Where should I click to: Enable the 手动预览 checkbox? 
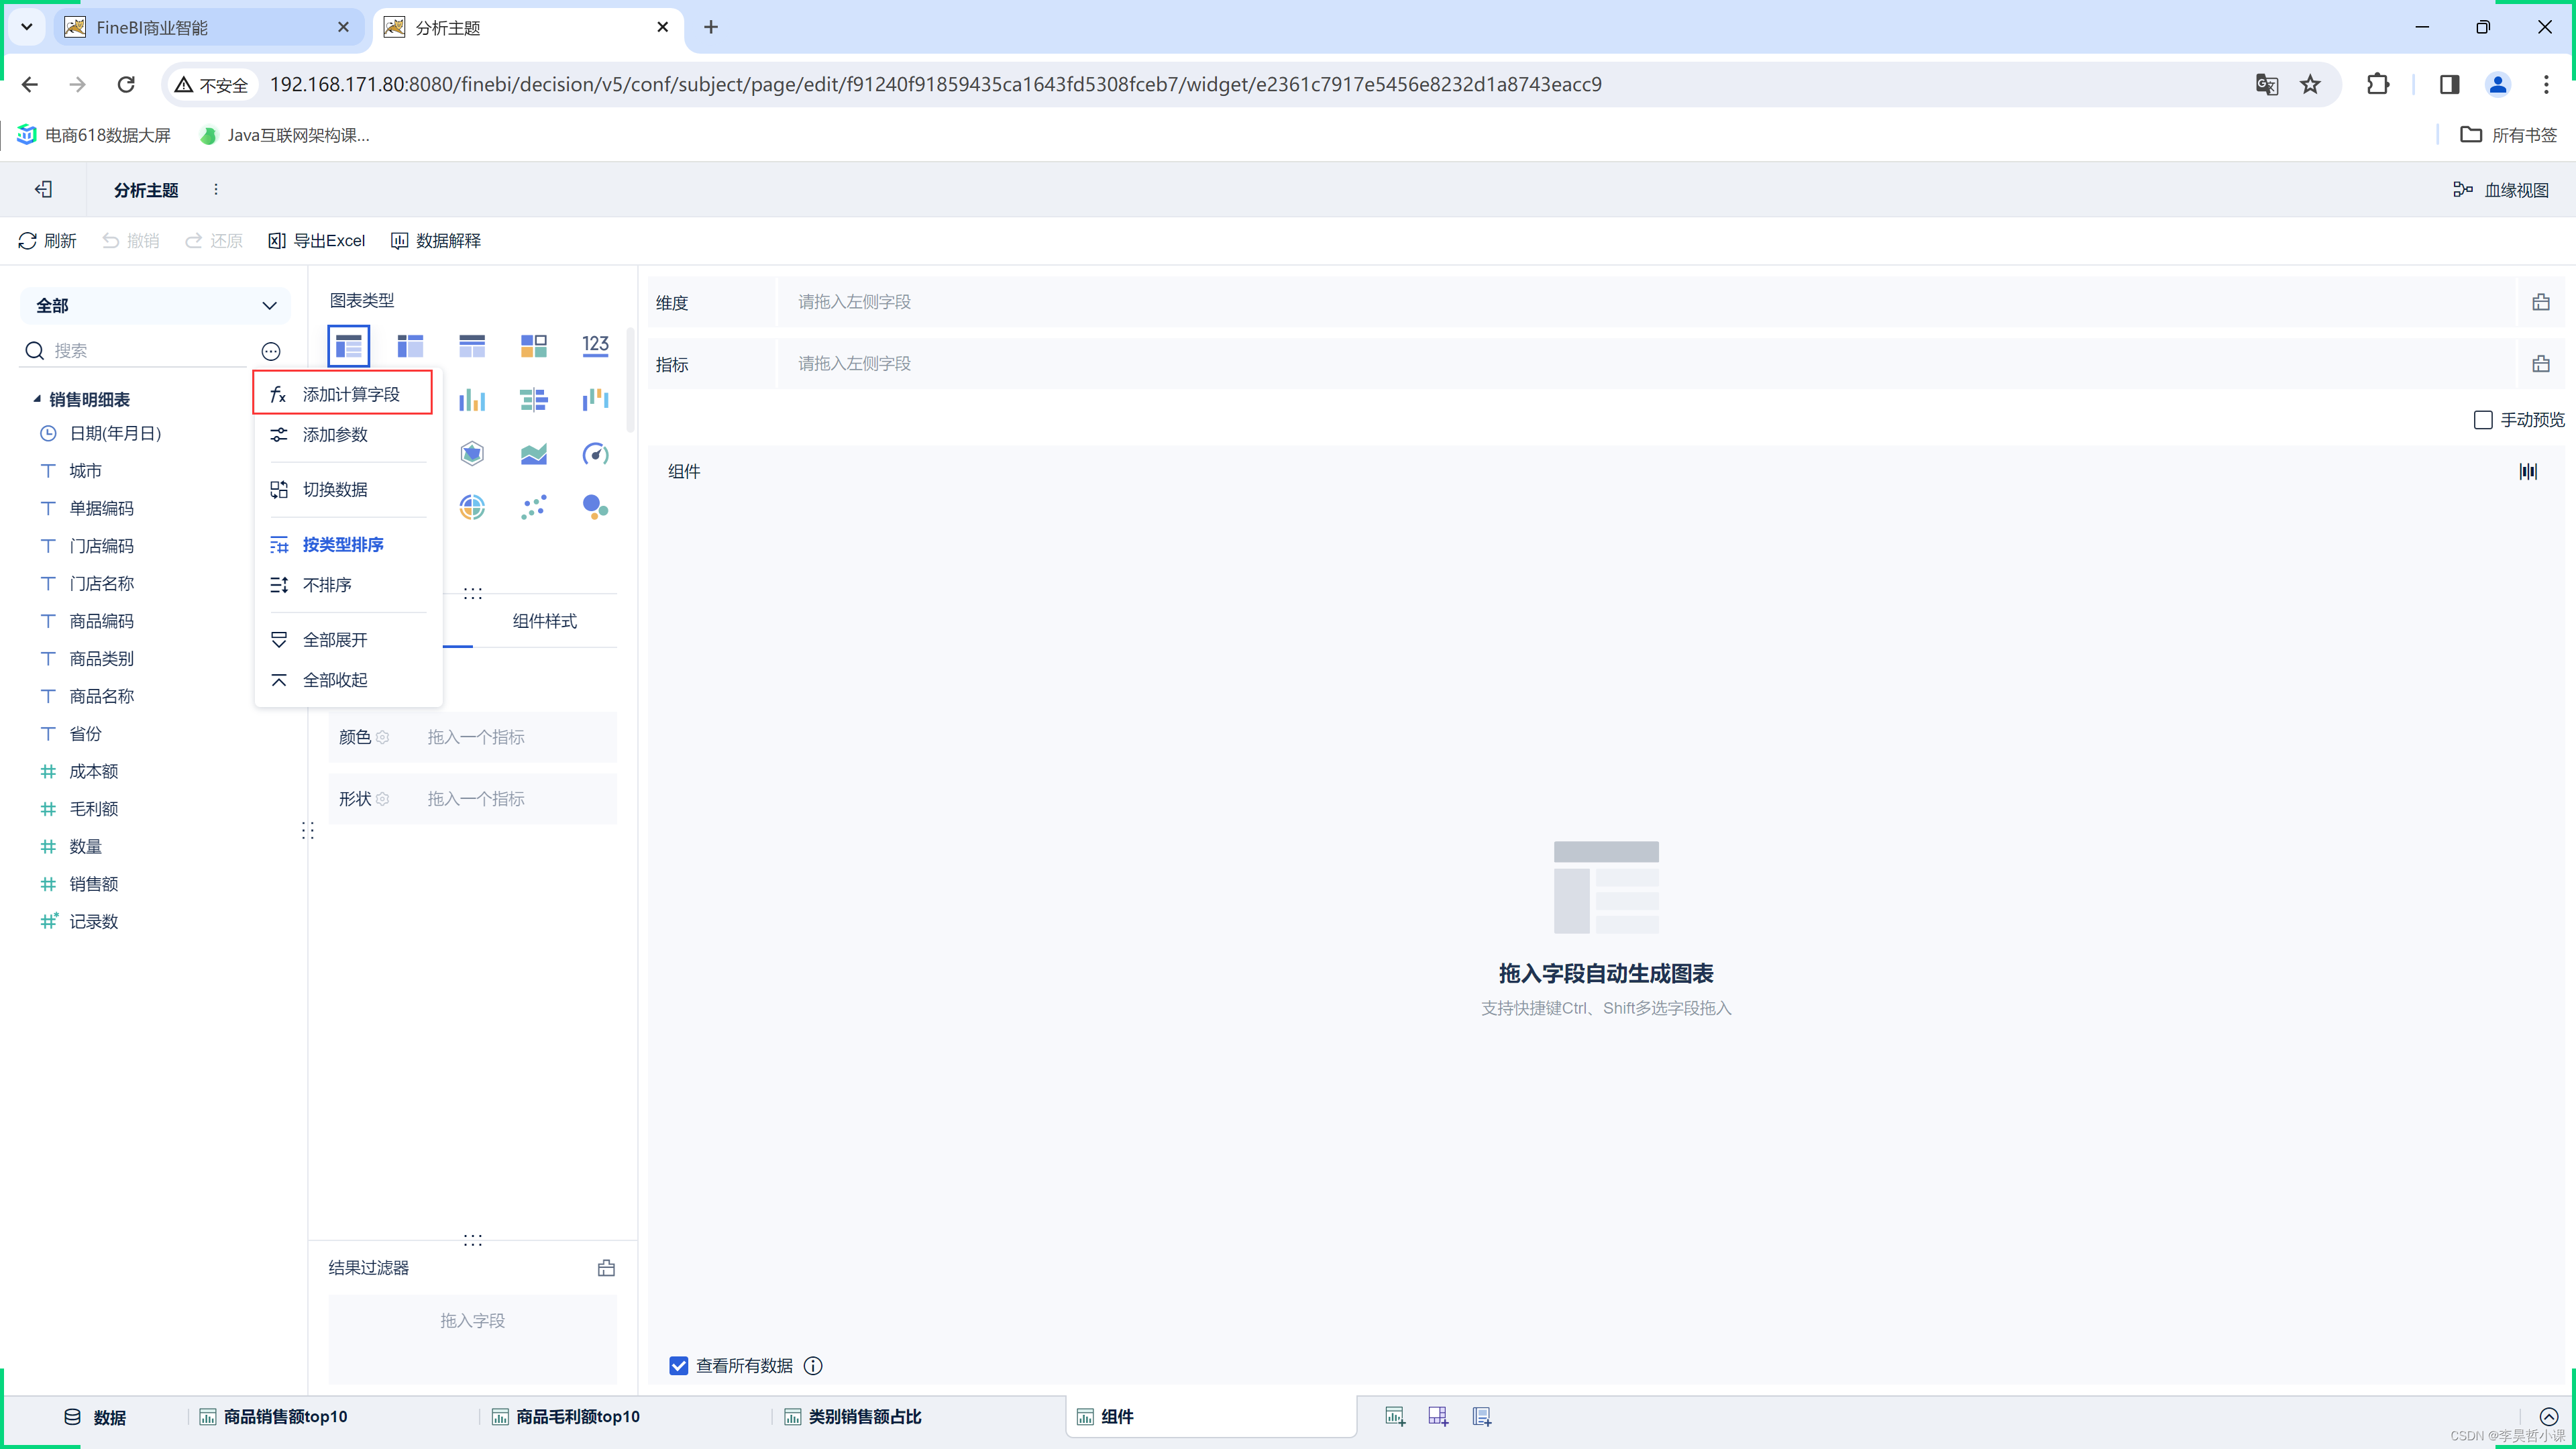pyautogui.click(x=2482, y=420)
